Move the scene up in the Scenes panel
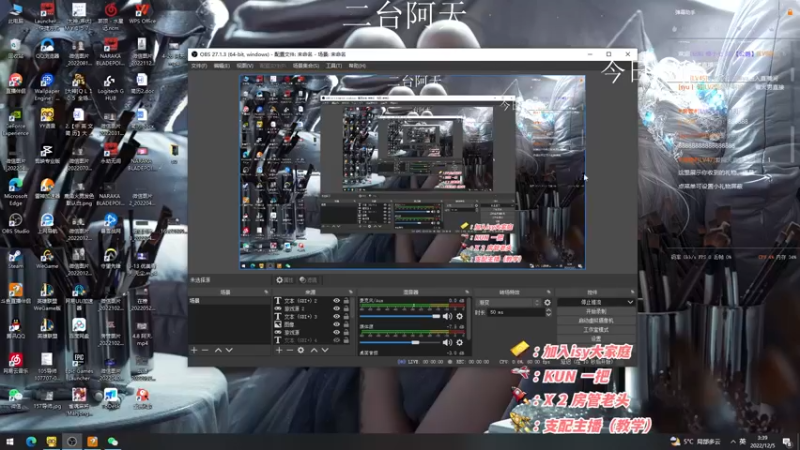The height and width of the screenshot is (450, 800). click(218, 351)
